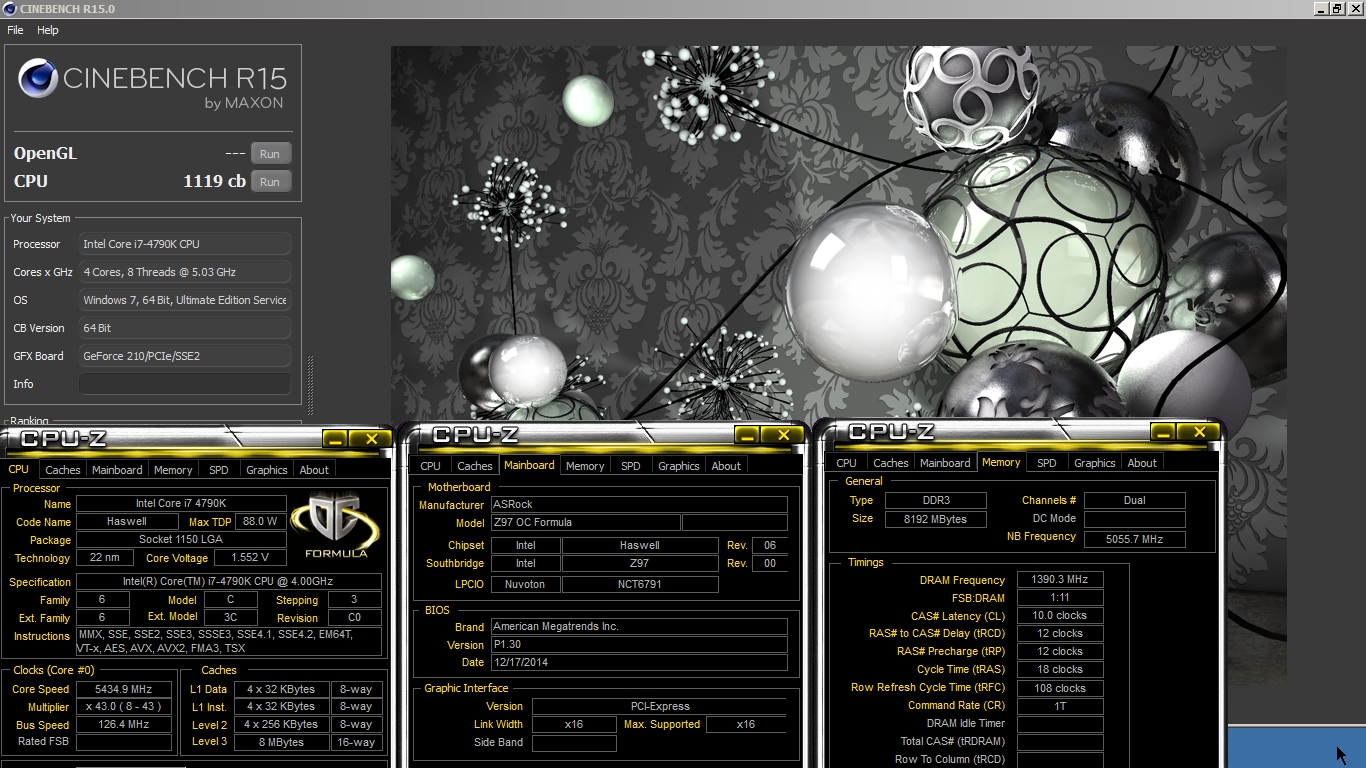Select About tab in right CPU-Z window
The height and width of the screenshot is (768, 1366).
point(1142,463)
